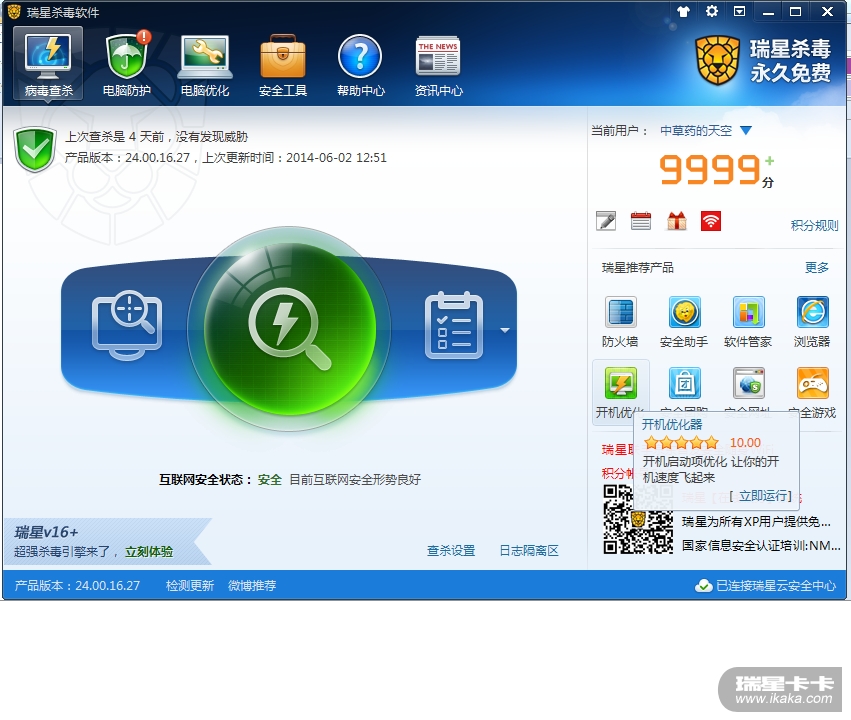Open news item 国家信息安全认证培训
The height and width of the screenshot is (720, 851).
[x=761, y=545]
